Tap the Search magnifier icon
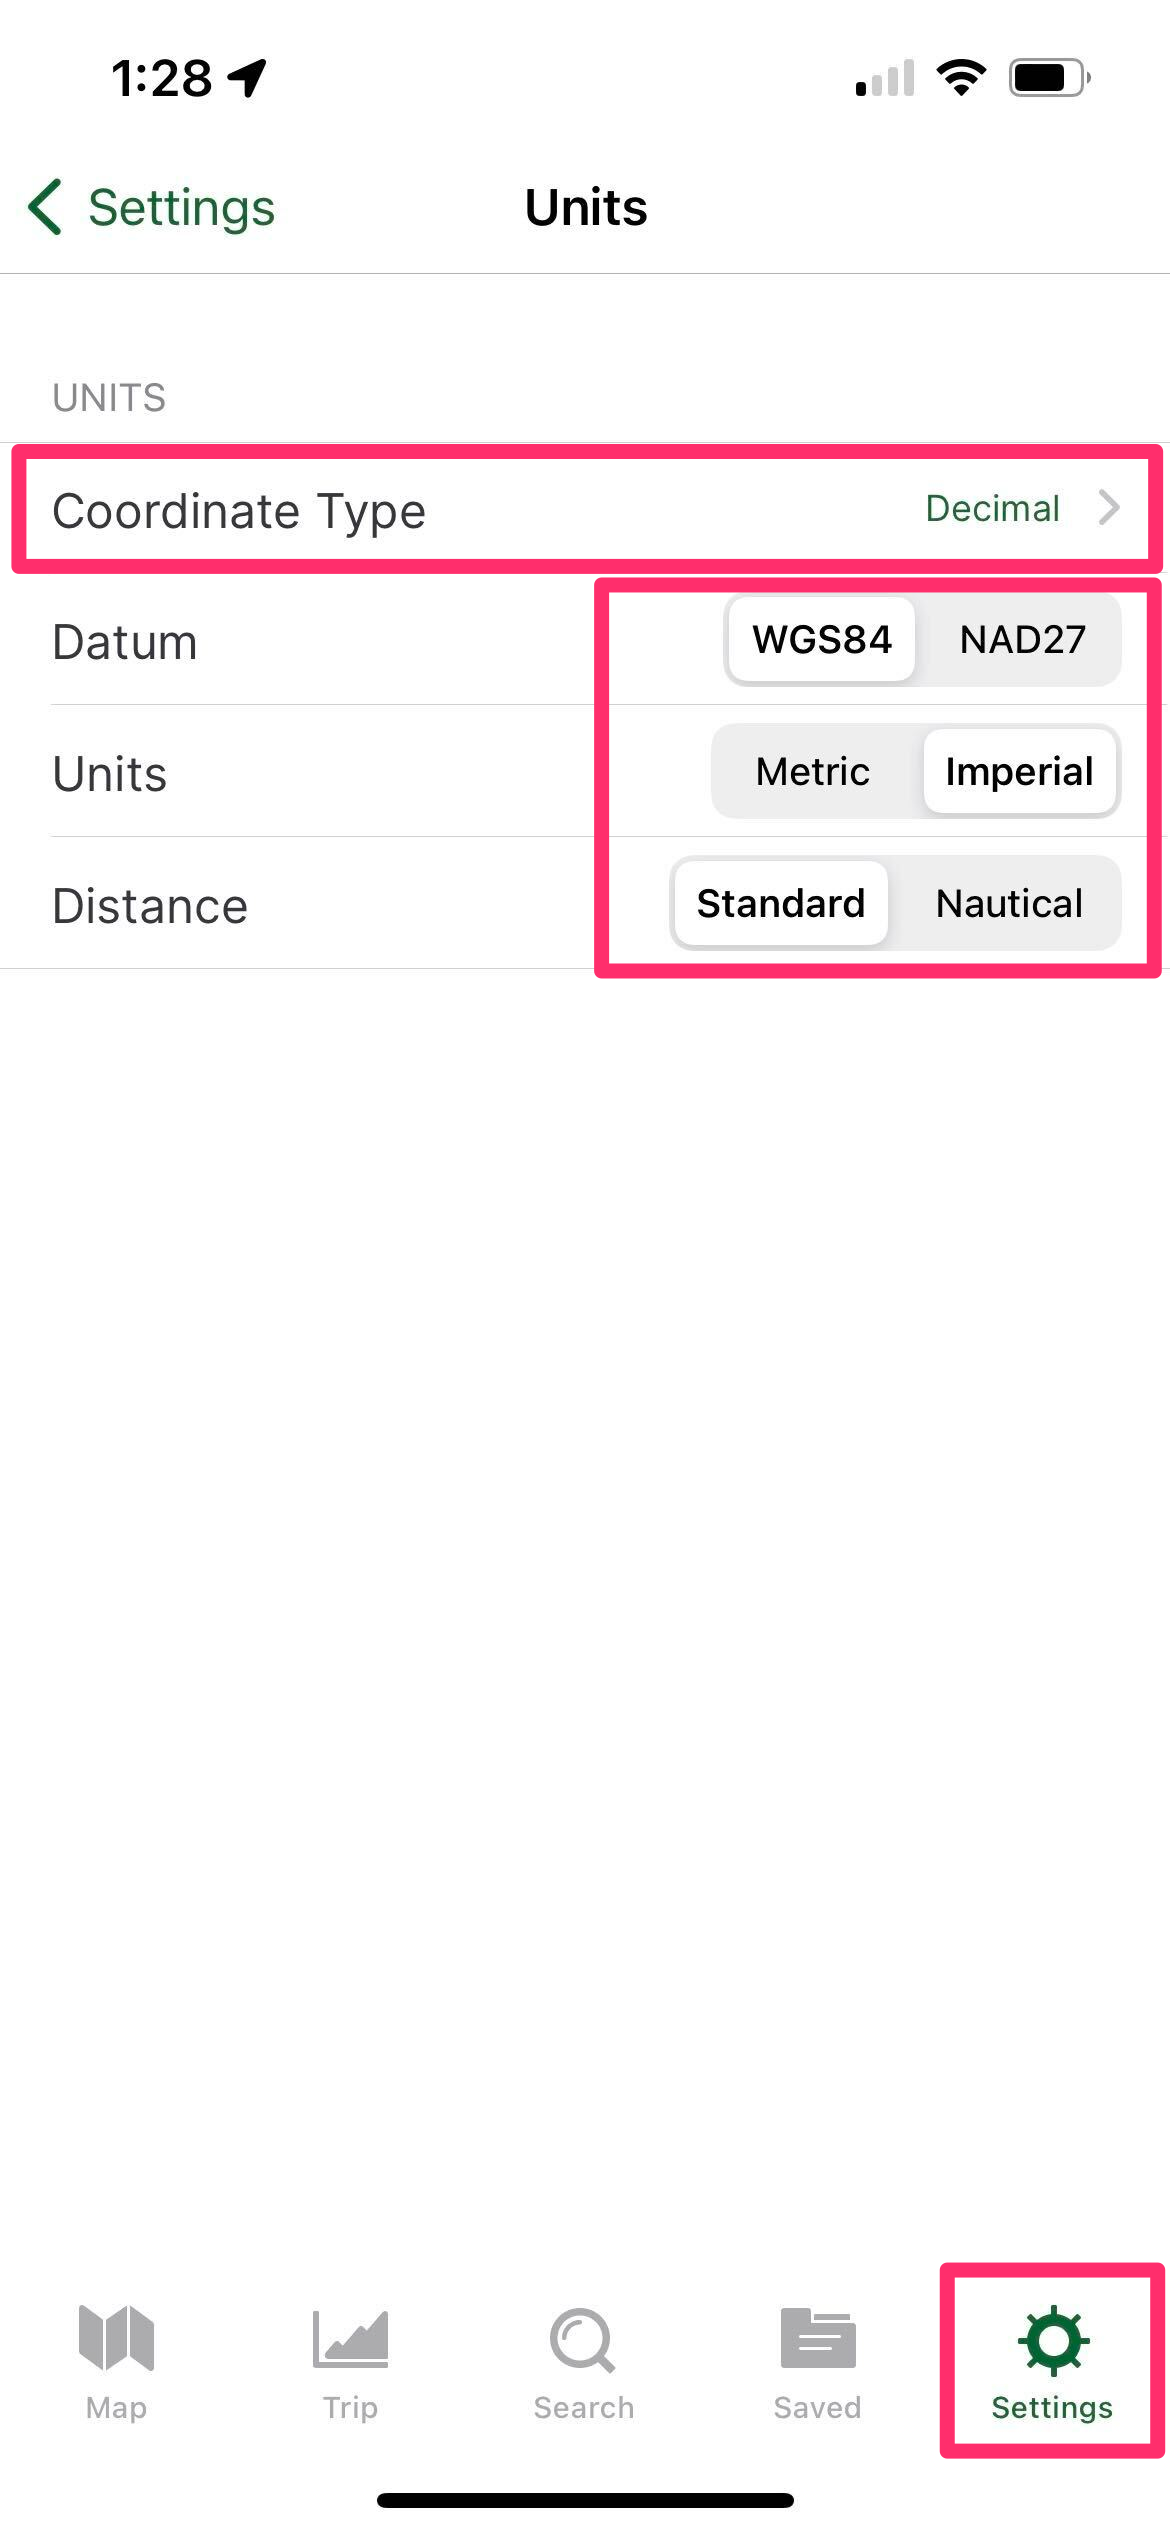Image resolution: width=1170 pixels, height=2532 pixels. 583,2340
